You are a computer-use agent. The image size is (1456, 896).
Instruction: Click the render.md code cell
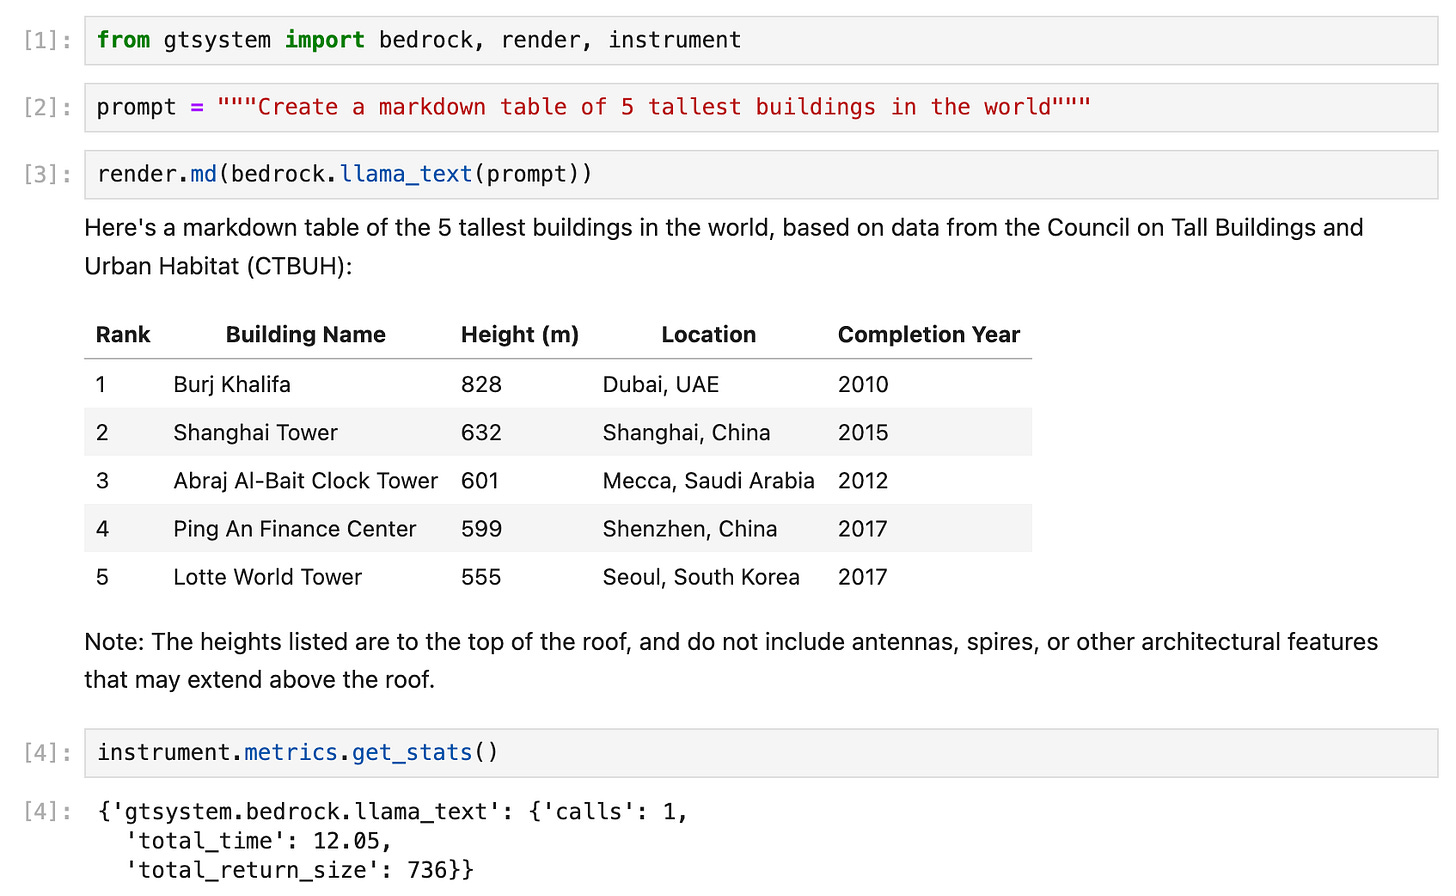(761, 175)
